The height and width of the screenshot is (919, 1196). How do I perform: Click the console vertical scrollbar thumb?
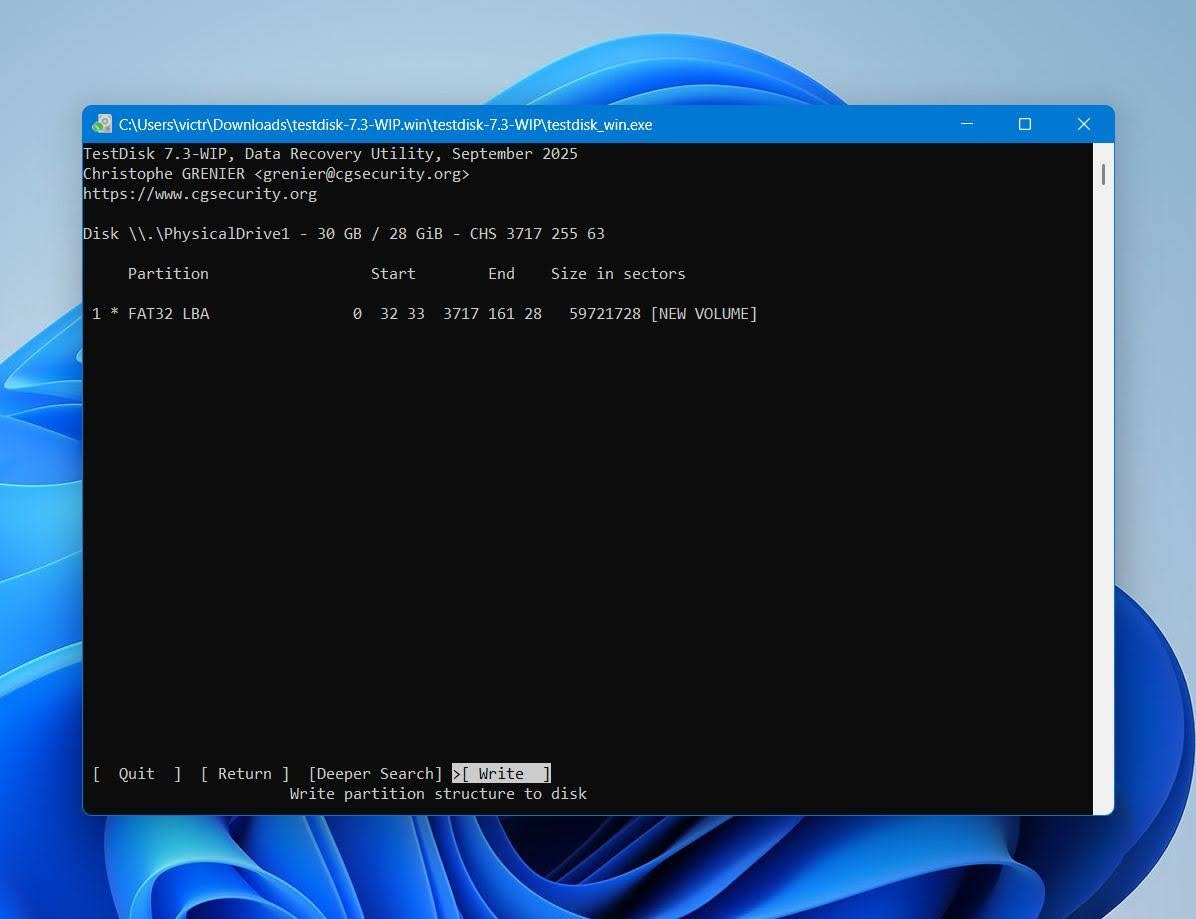[x=1103, y=174]
